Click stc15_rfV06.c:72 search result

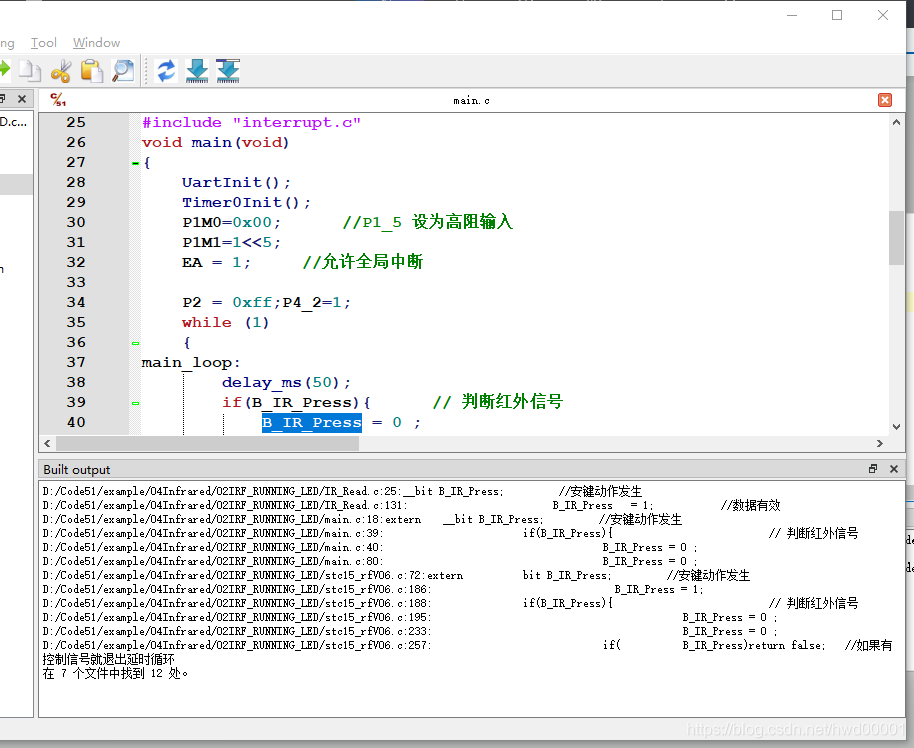tap(396, 575)
